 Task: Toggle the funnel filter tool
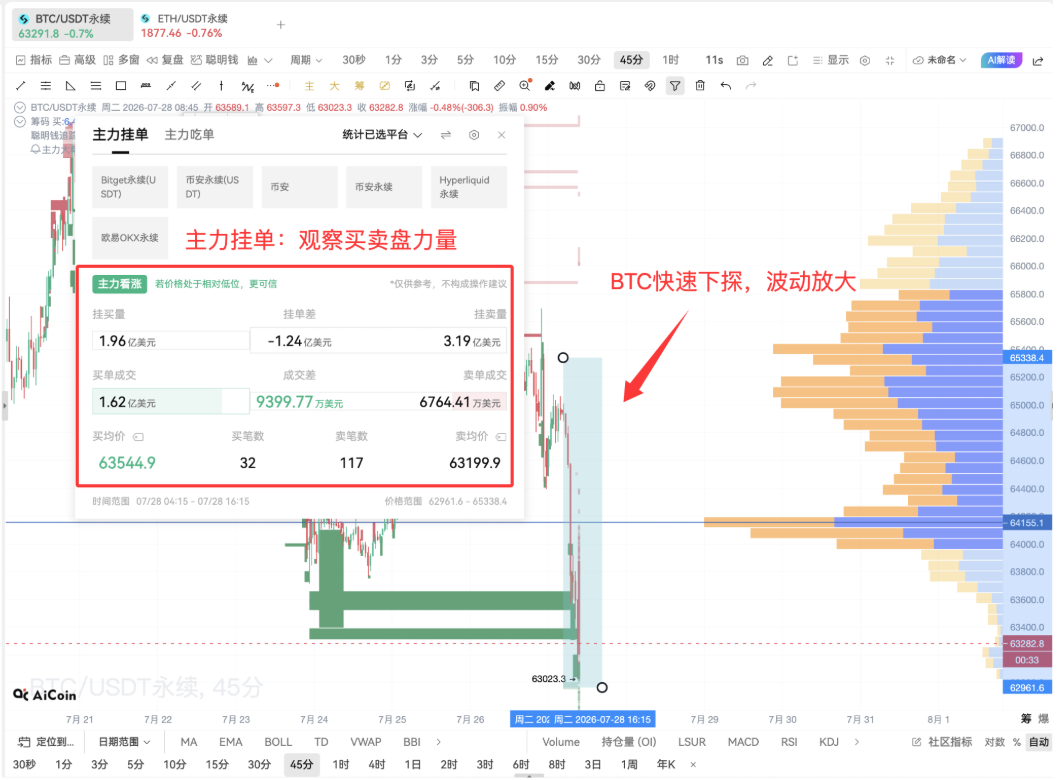tap(675, 86)
